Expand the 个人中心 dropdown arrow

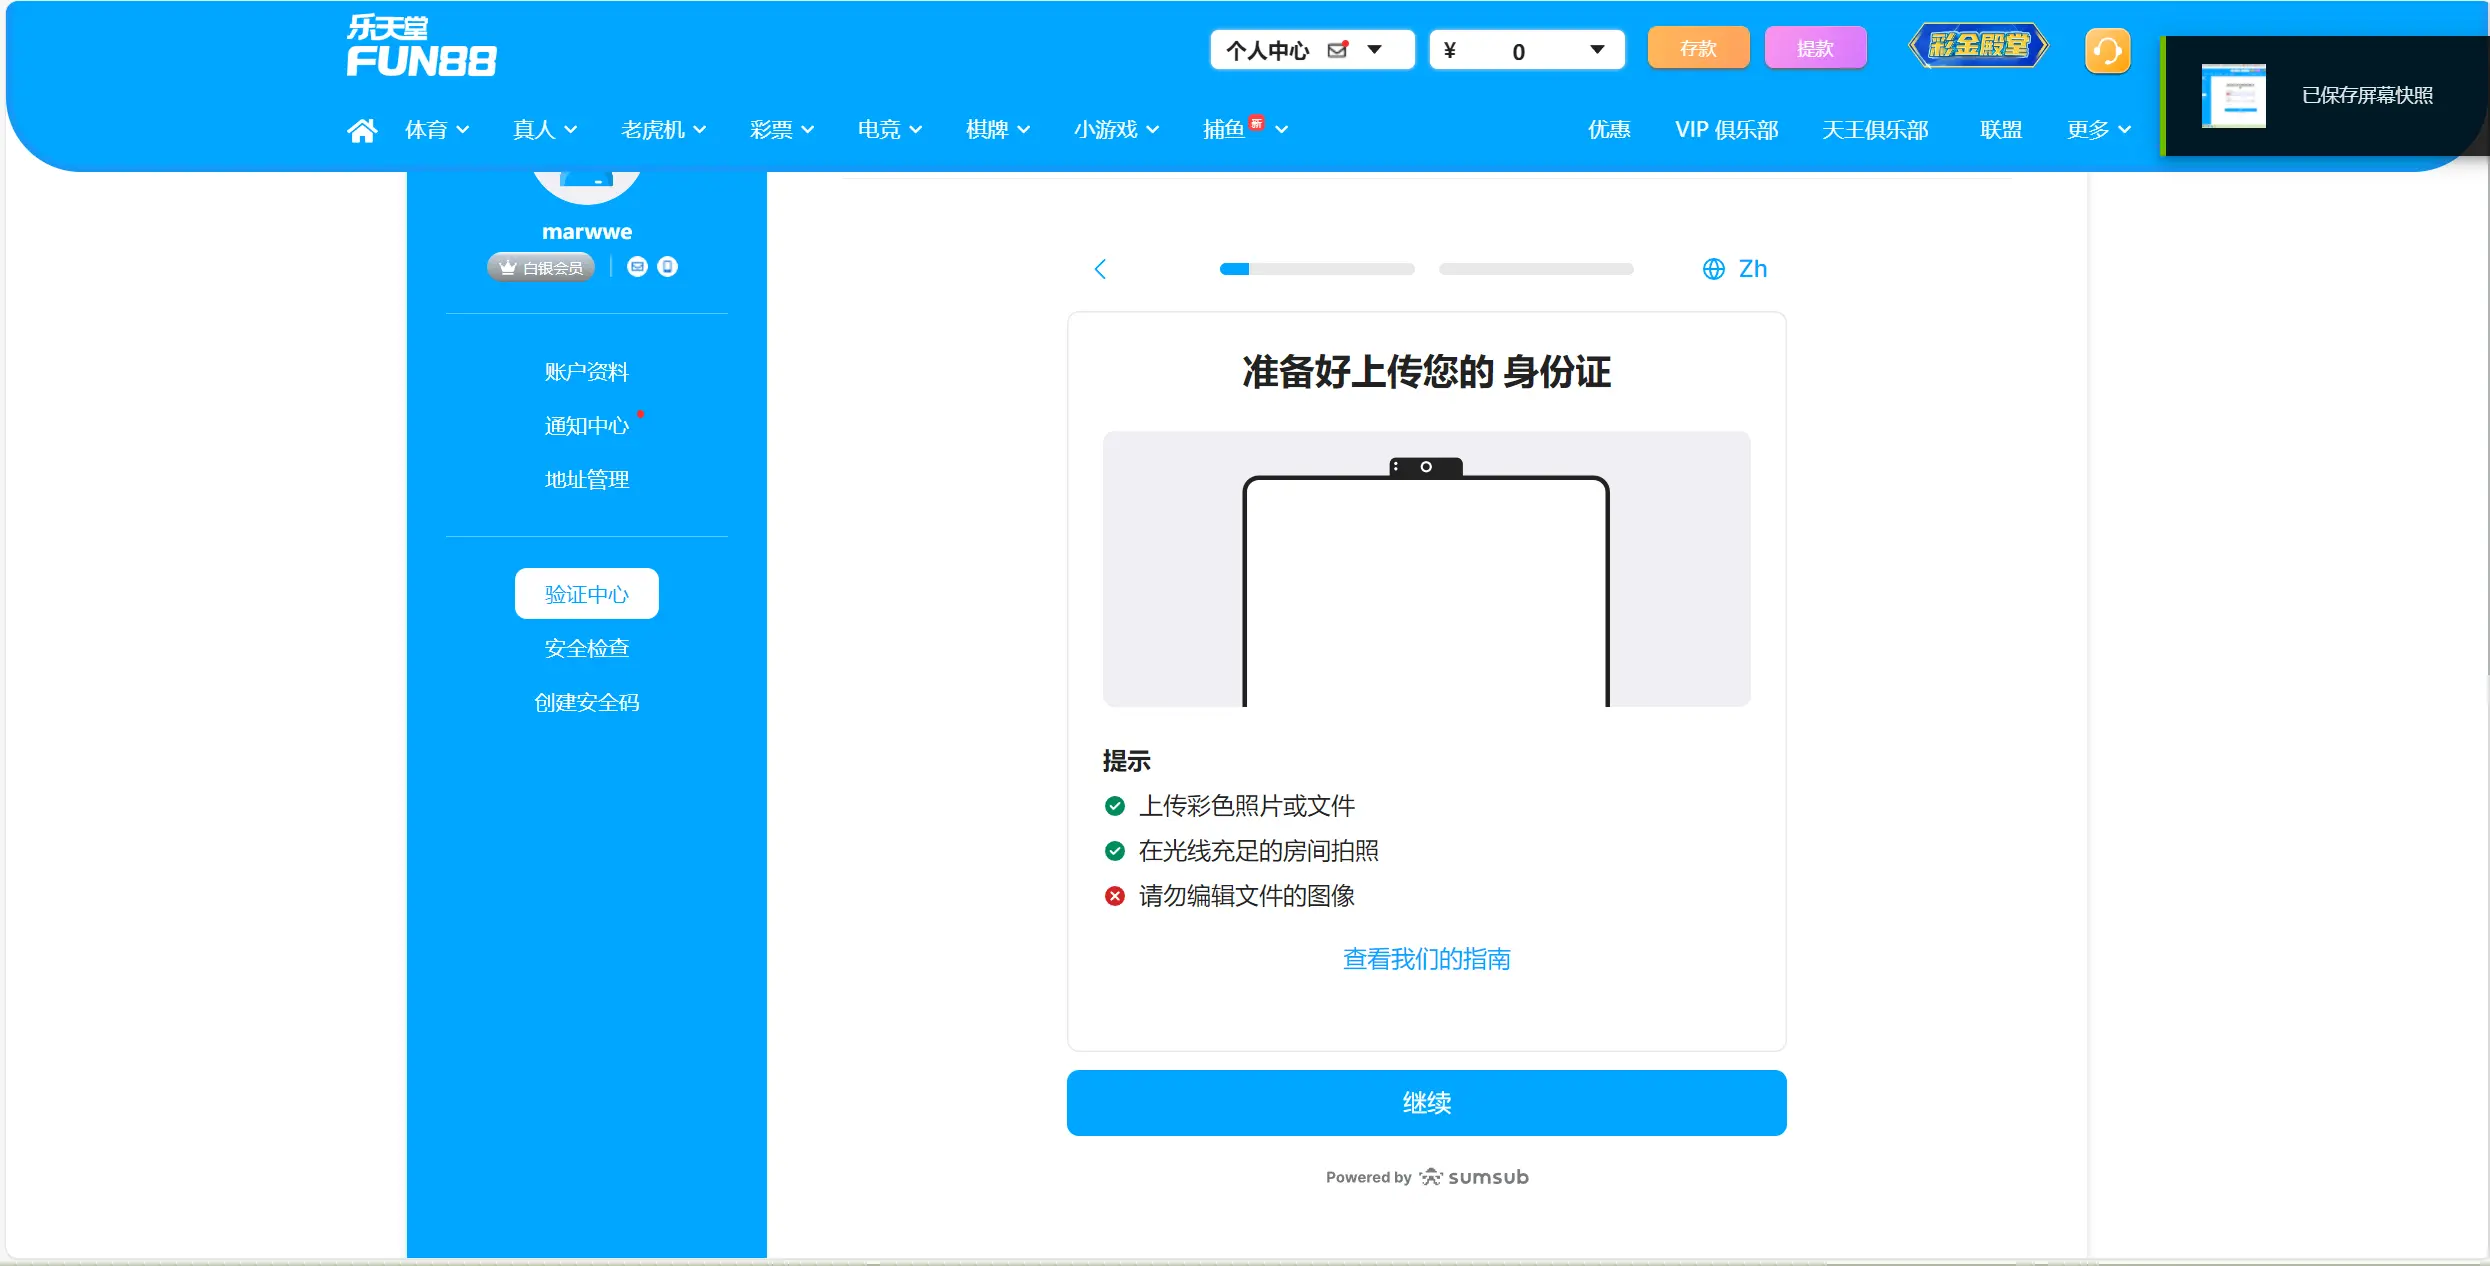point(1375,49)
